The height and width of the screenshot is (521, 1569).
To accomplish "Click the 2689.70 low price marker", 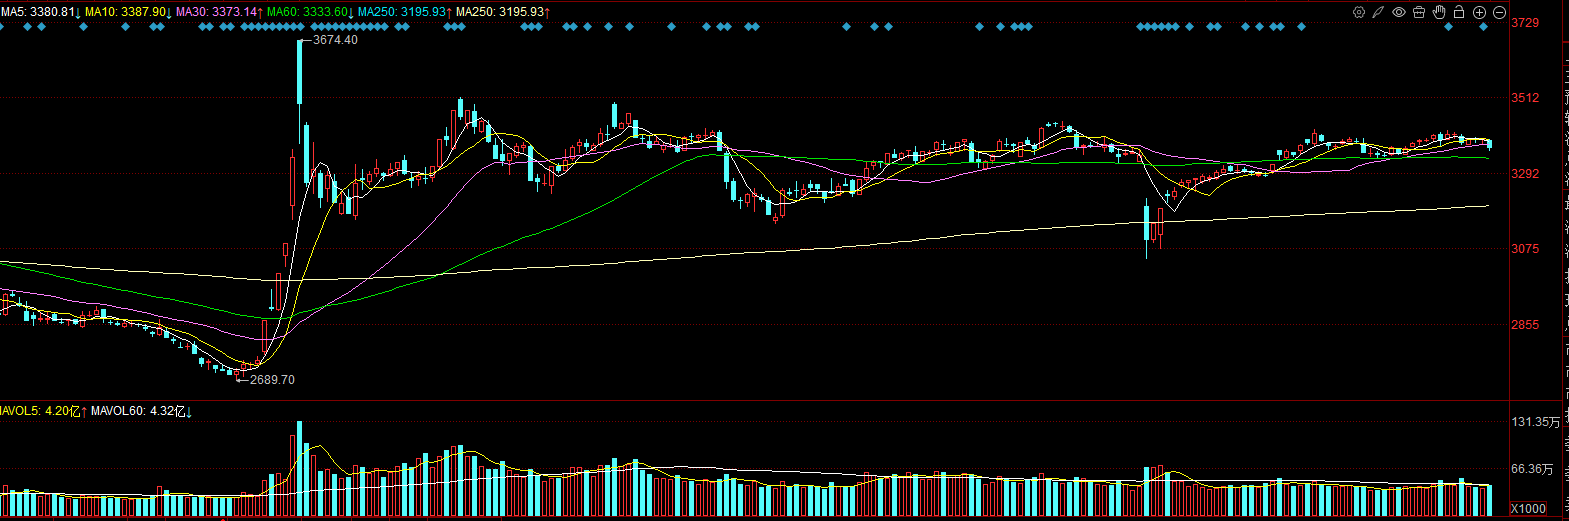I will 272,380.
